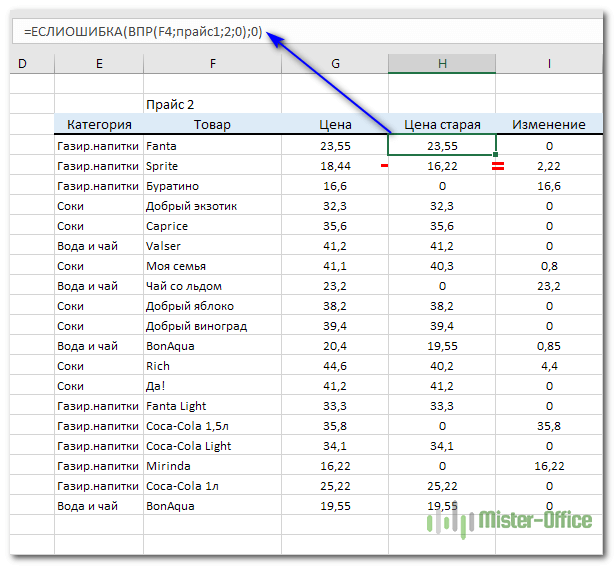Select column E header
The height and width of the screenshot is (566, 614).
coord(99,63)
